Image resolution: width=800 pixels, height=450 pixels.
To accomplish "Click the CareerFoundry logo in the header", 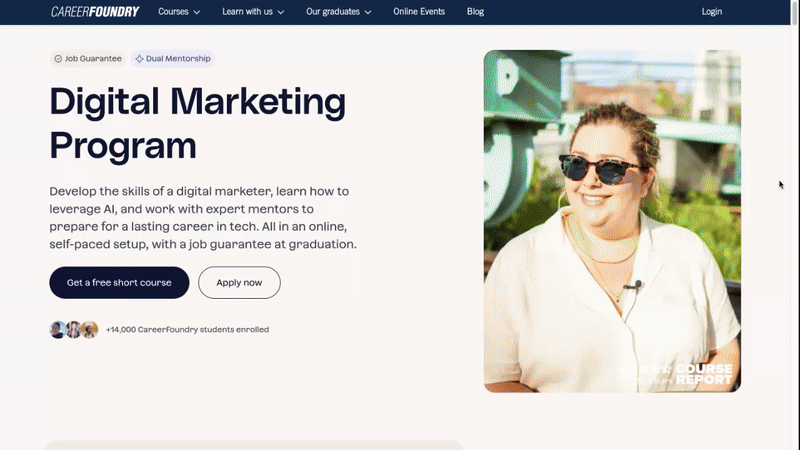I will [95, 12].
